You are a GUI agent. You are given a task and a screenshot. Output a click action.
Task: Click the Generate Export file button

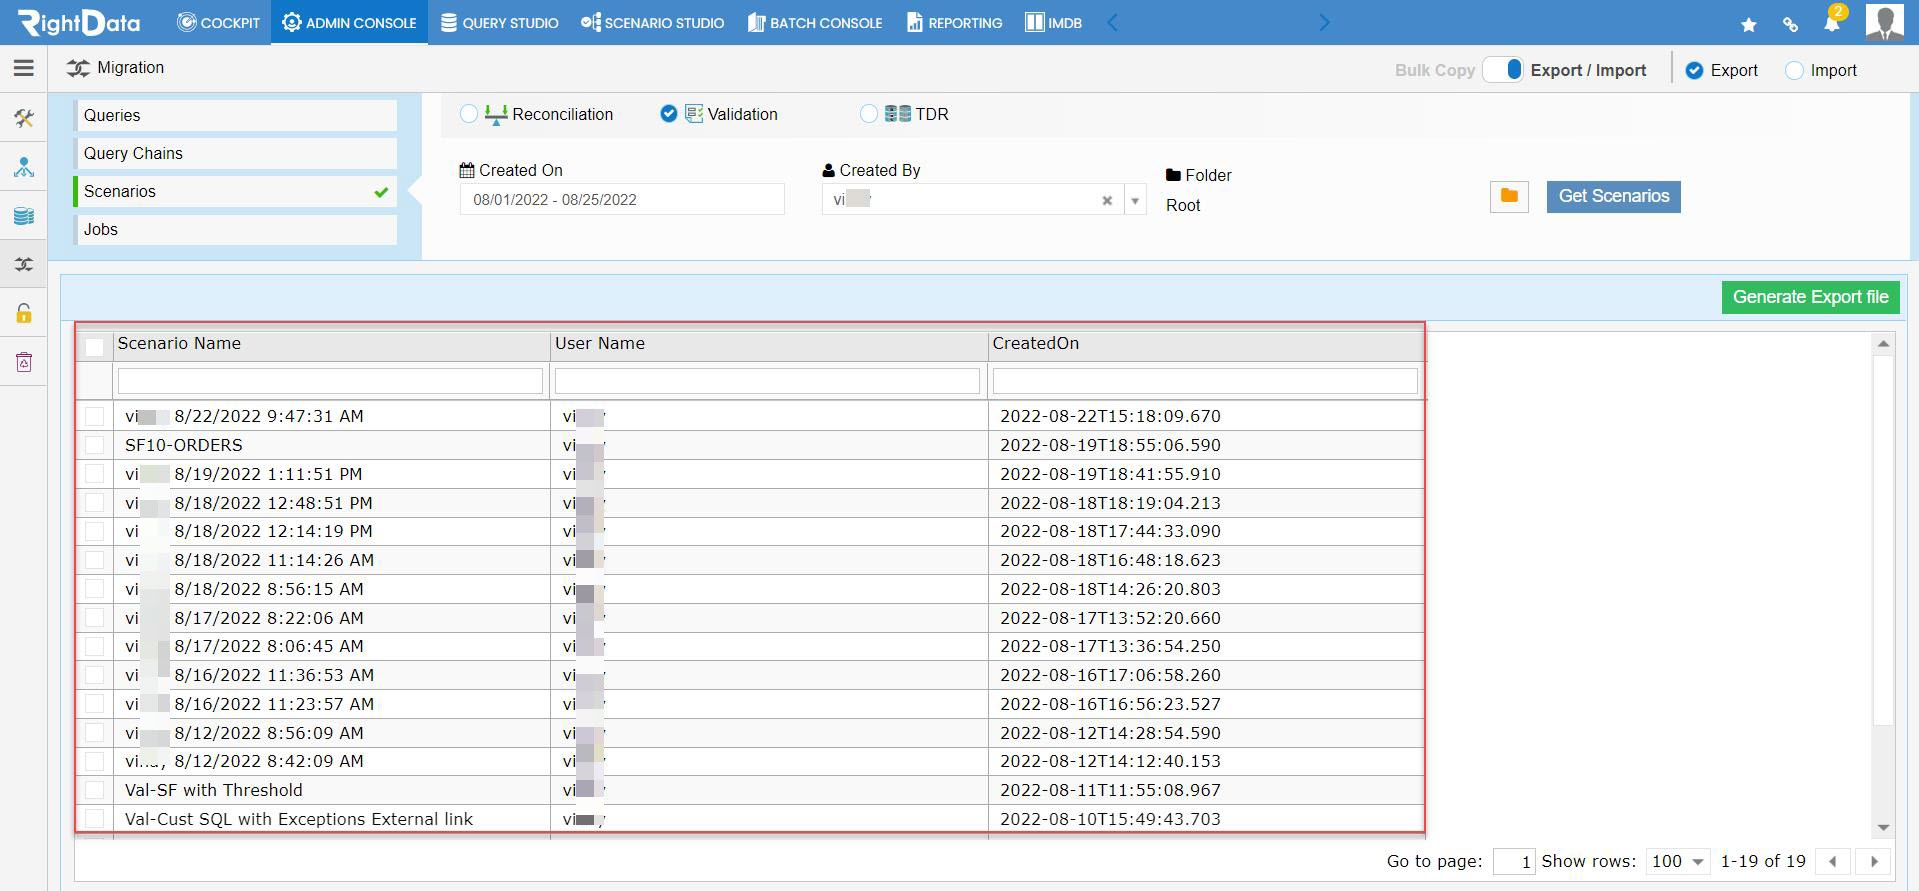[1810, 297]
